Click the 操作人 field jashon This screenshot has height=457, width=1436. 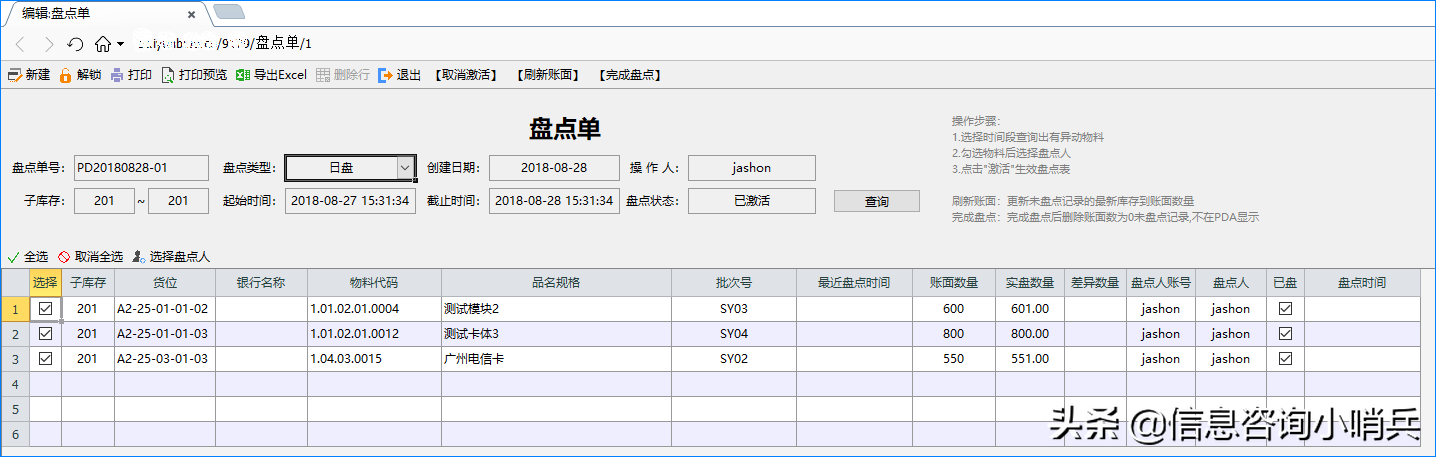(x=751, y=168)
